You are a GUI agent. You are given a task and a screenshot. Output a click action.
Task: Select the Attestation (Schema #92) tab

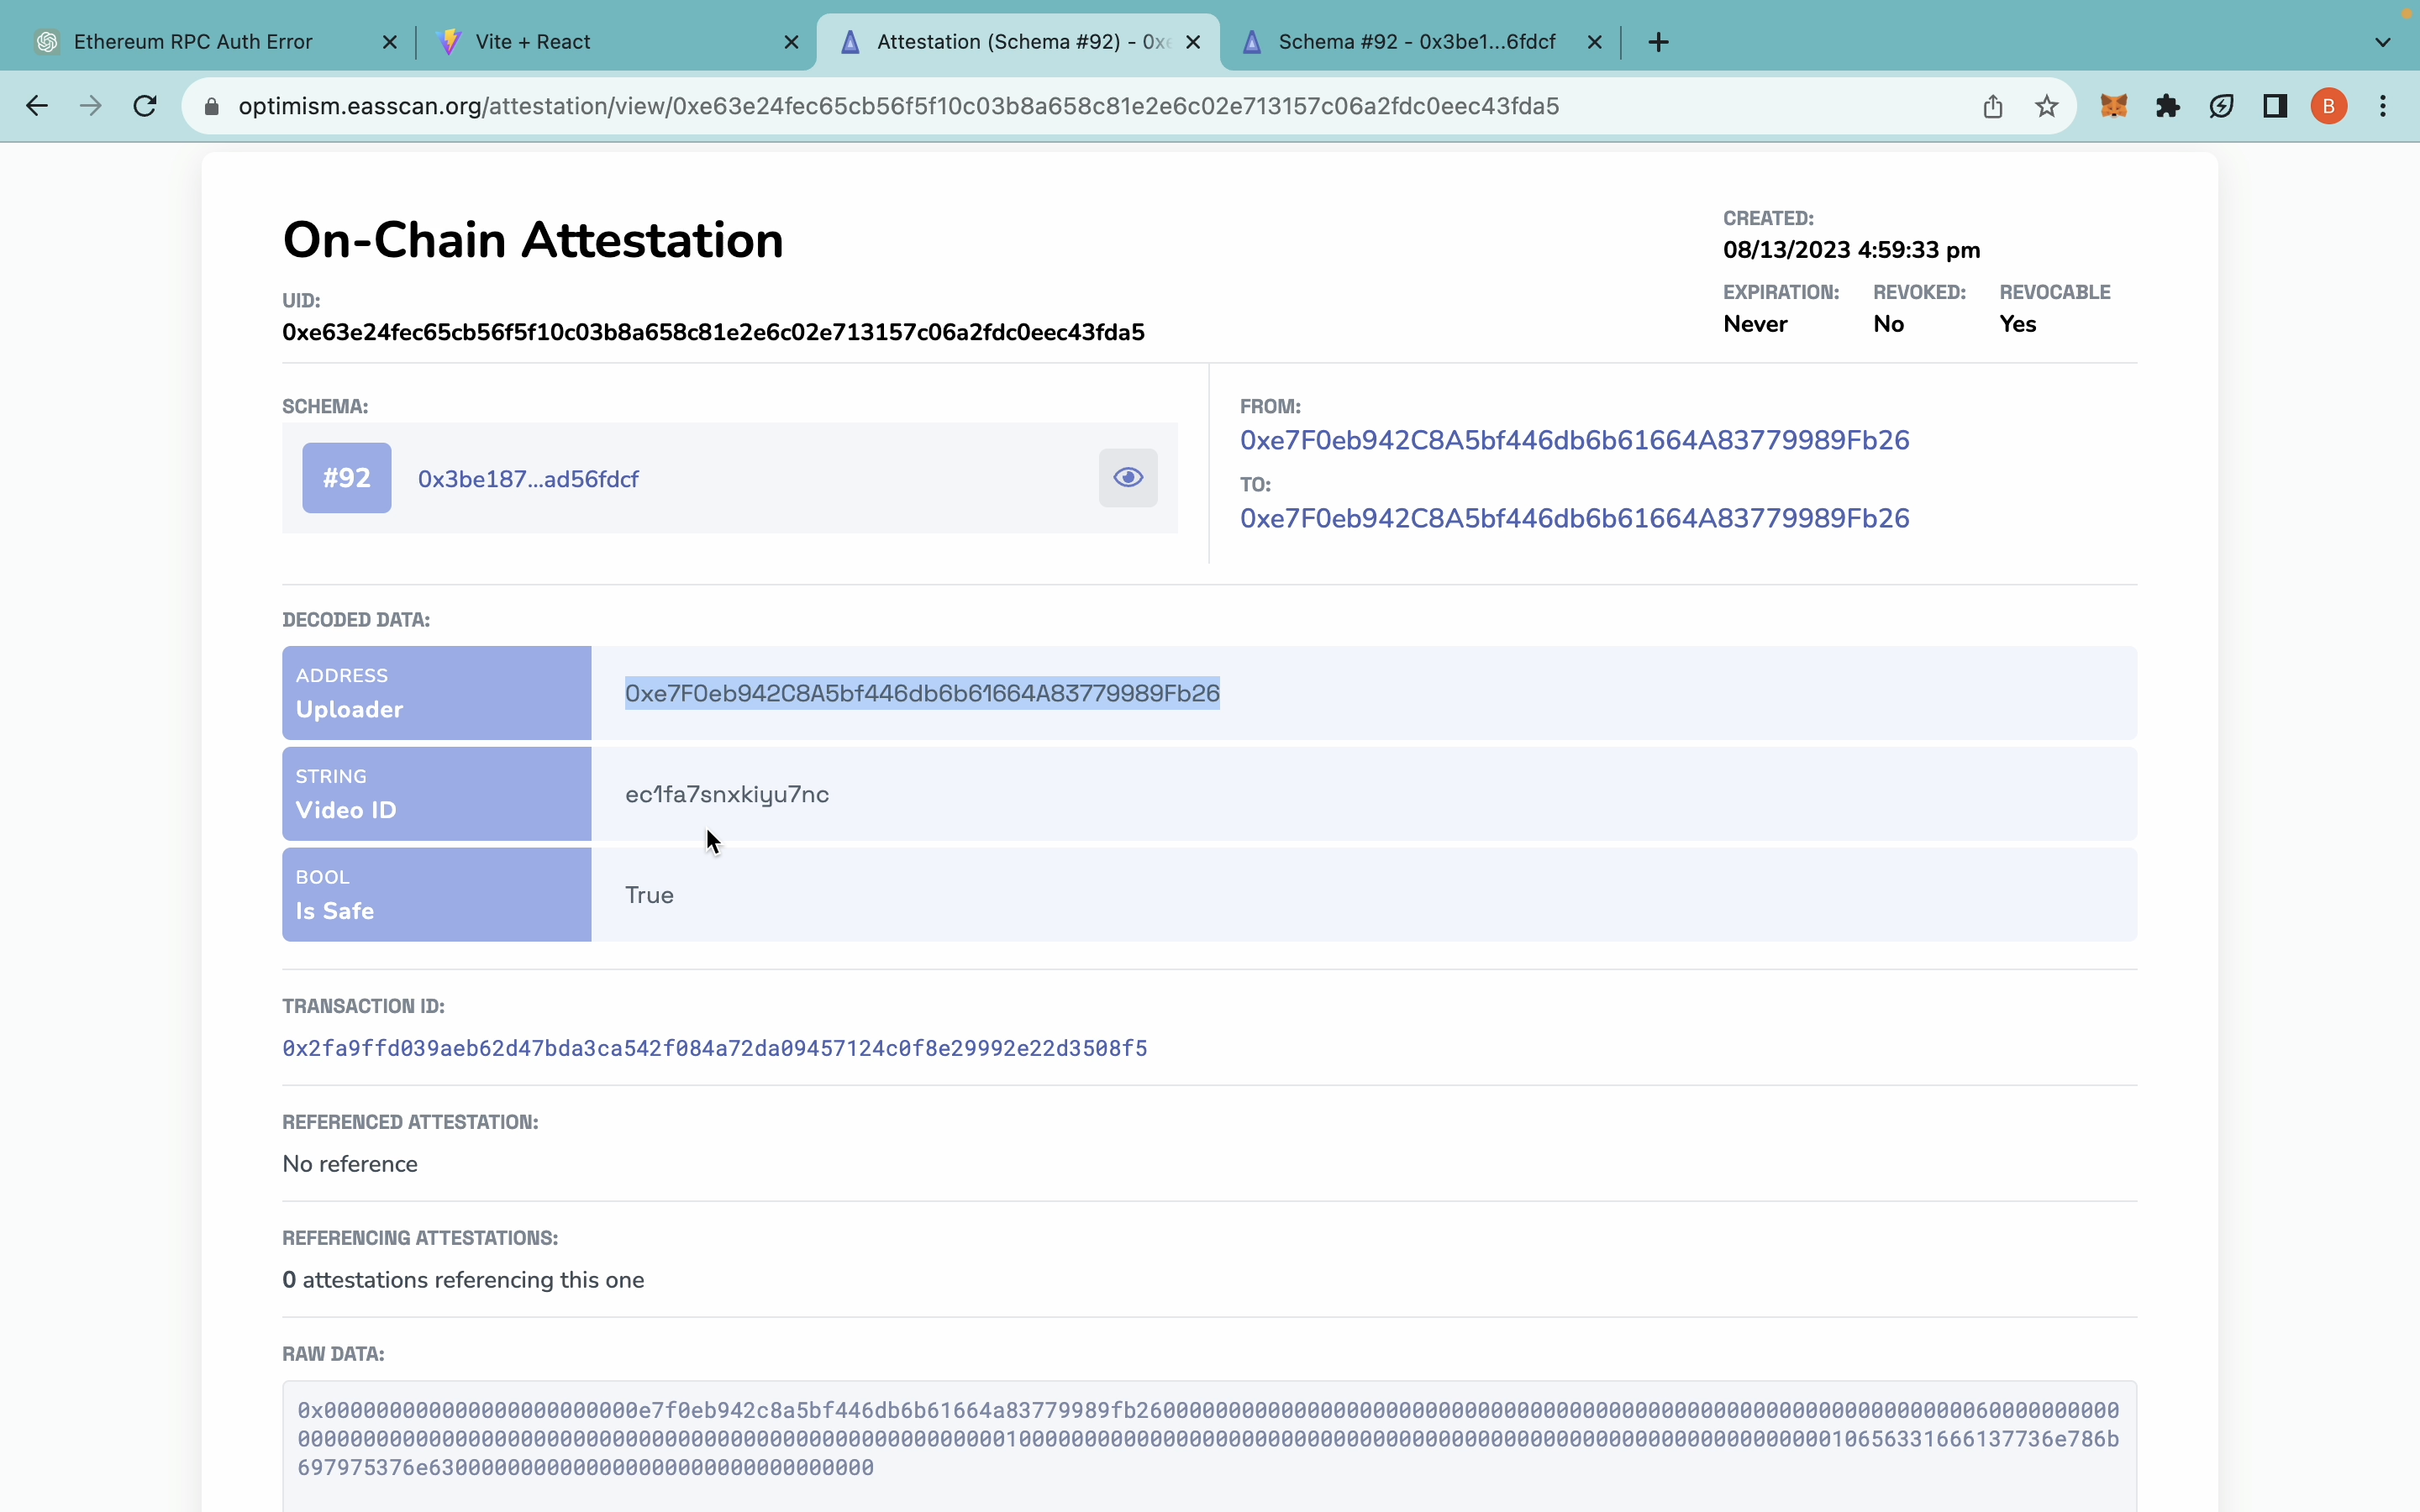(x=1019, y=42)
